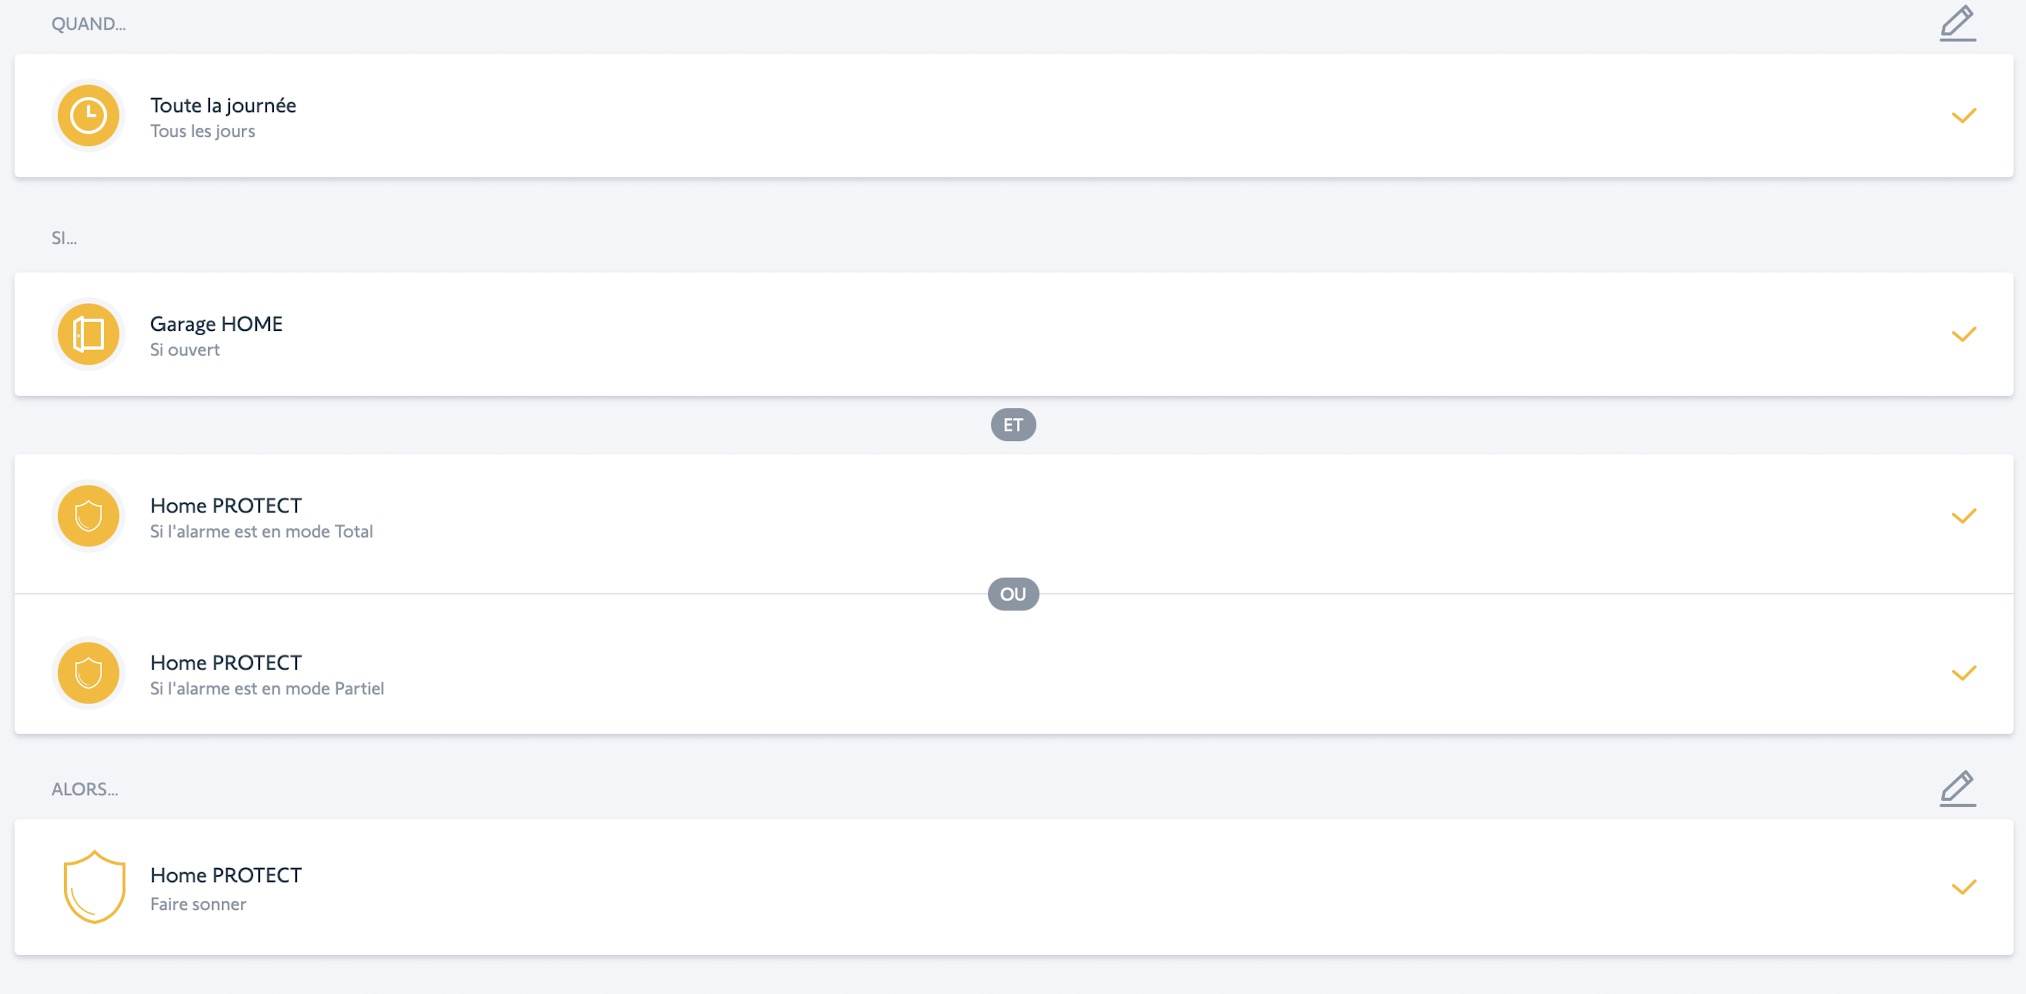Image resolution: width=2026 pixels, height=994 pixels.
Task: Toggle the ET logical operator badge
Action: (x=1013, y=425)
